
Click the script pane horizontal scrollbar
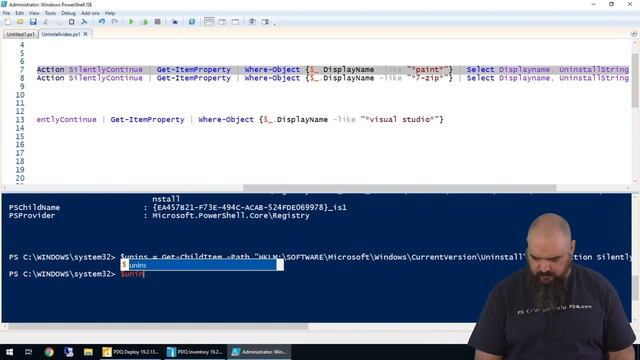[x=400, y=188]
